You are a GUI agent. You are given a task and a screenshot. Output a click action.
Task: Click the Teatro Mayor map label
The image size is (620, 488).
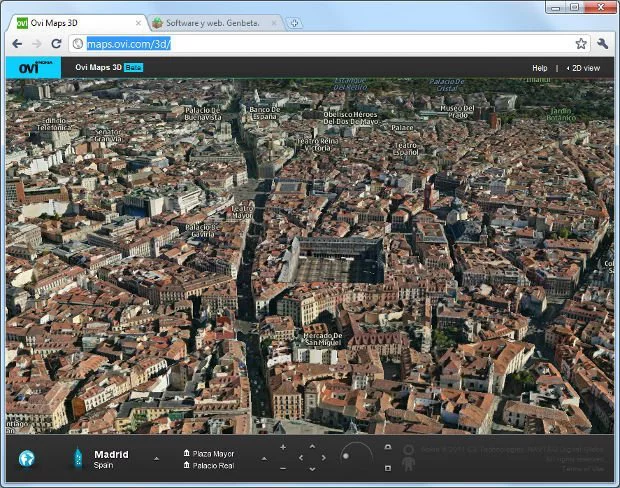(242, 212)
